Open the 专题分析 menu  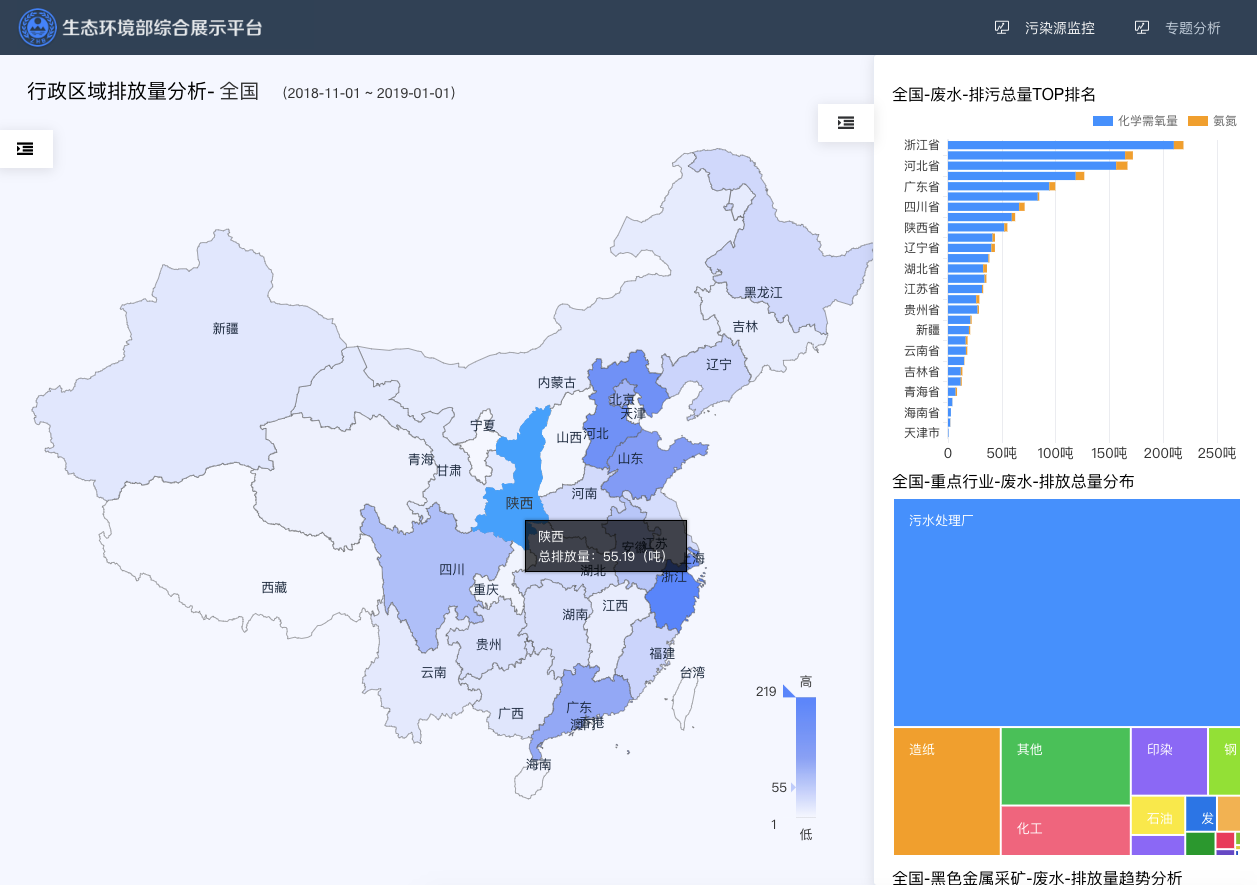point(1193,28)
